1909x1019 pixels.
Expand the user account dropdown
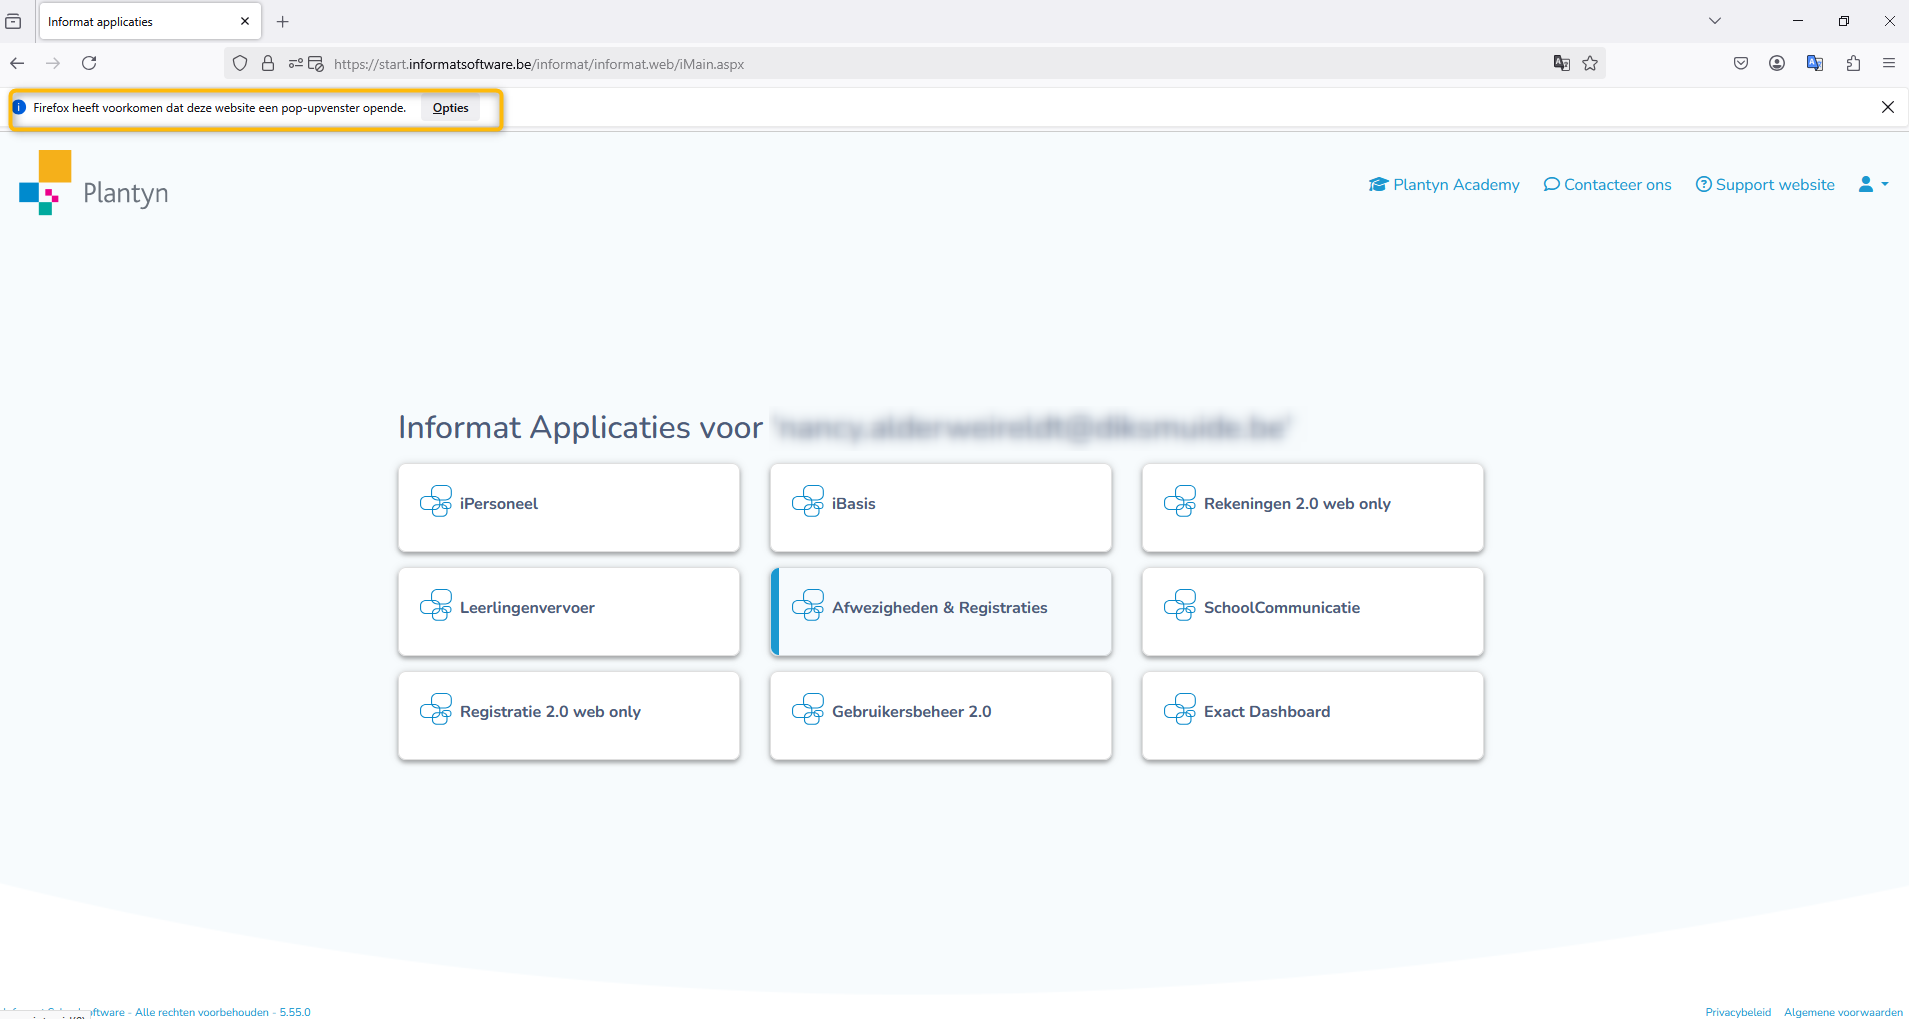[1873, 185]
